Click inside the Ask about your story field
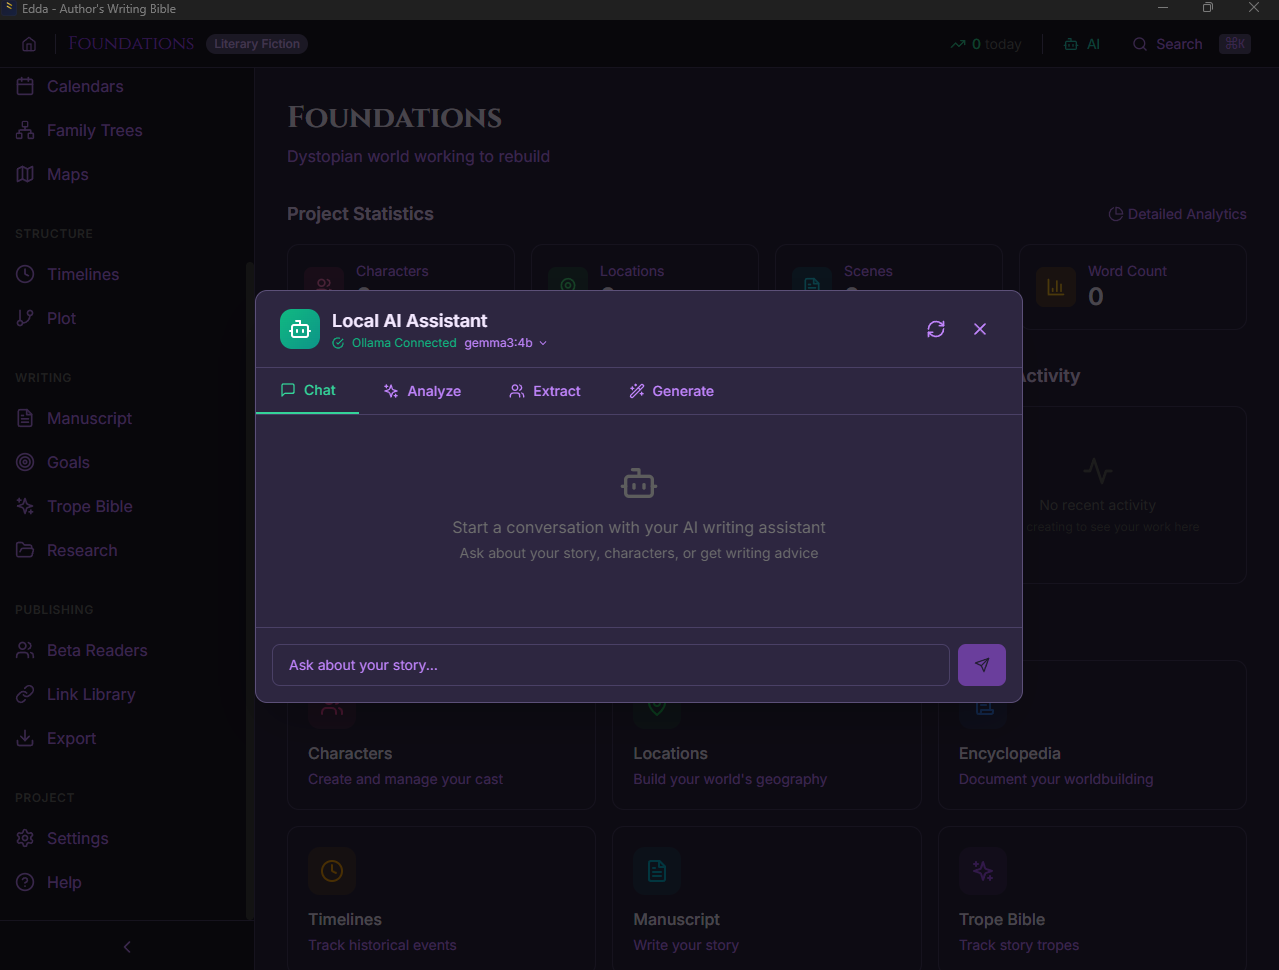The image size is (1279, 970). 610,664
